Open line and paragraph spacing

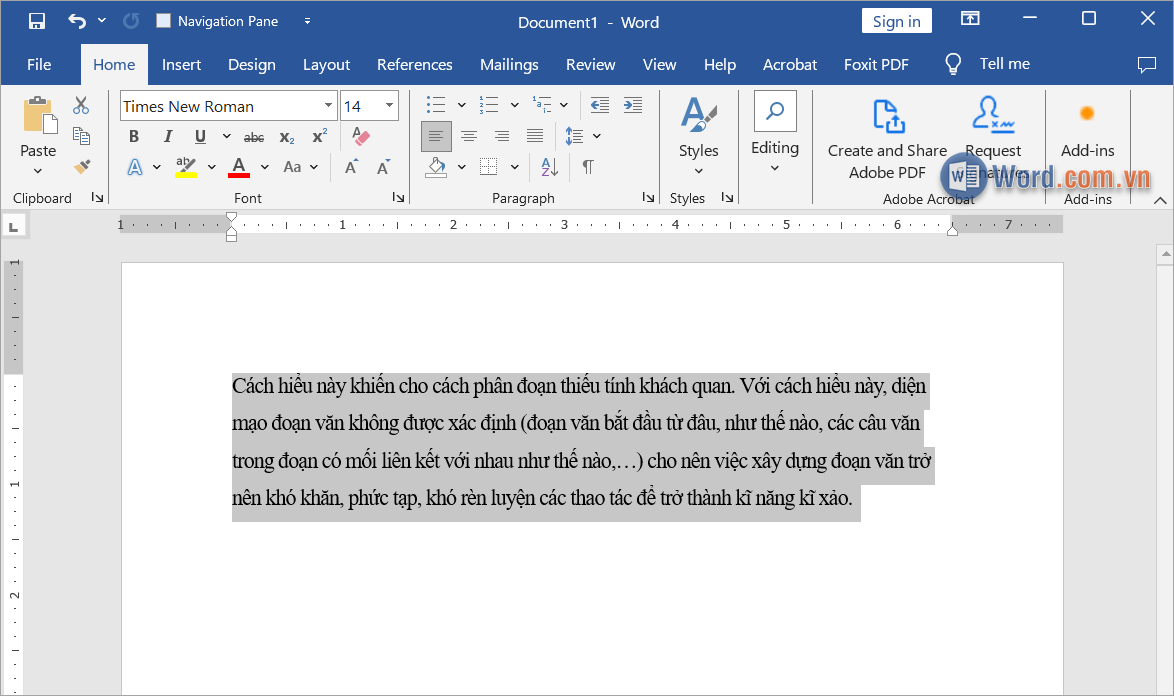click(x=574, y=136)
